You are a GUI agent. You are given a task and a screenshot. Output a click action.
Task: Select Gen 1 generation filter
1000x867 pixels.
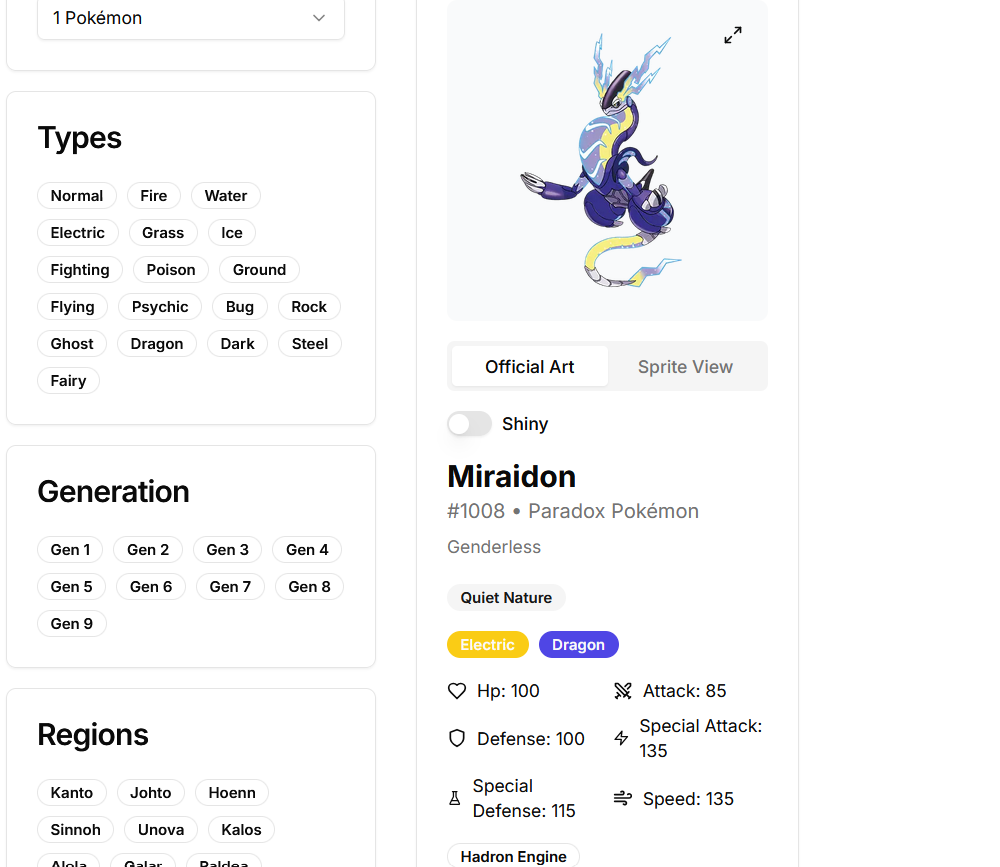tap(70, 550)
